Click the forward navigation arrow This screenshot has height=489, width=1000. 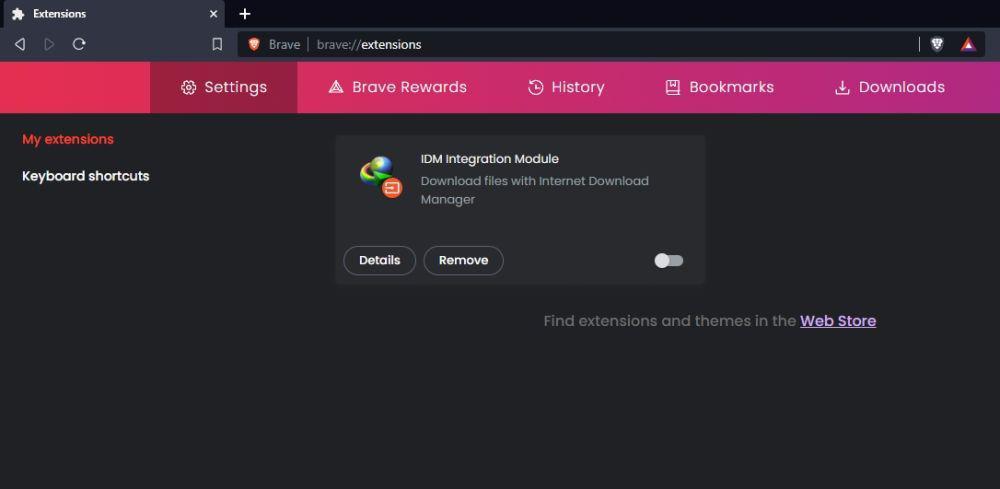(x=49, y=44)
